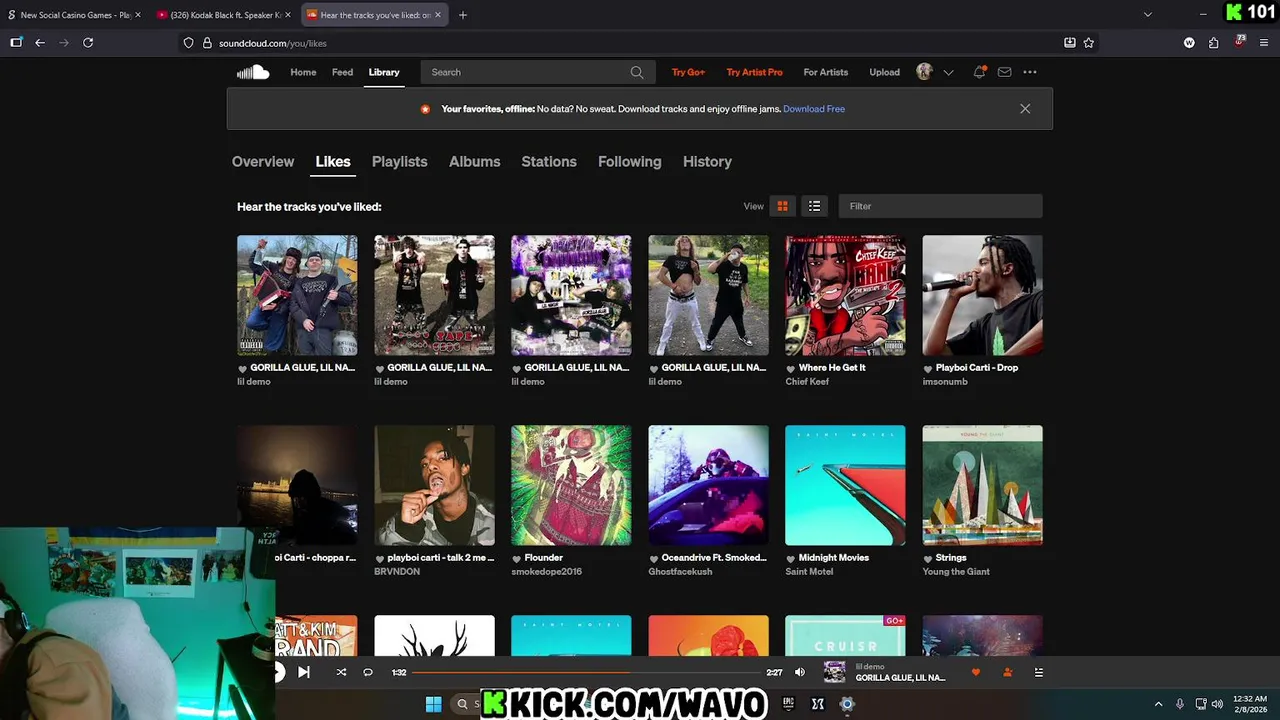Image resolution: width=1280 pixels, height=720 pixels.
Task: Bookmark this page with star icon
Action: [1089, 43]
